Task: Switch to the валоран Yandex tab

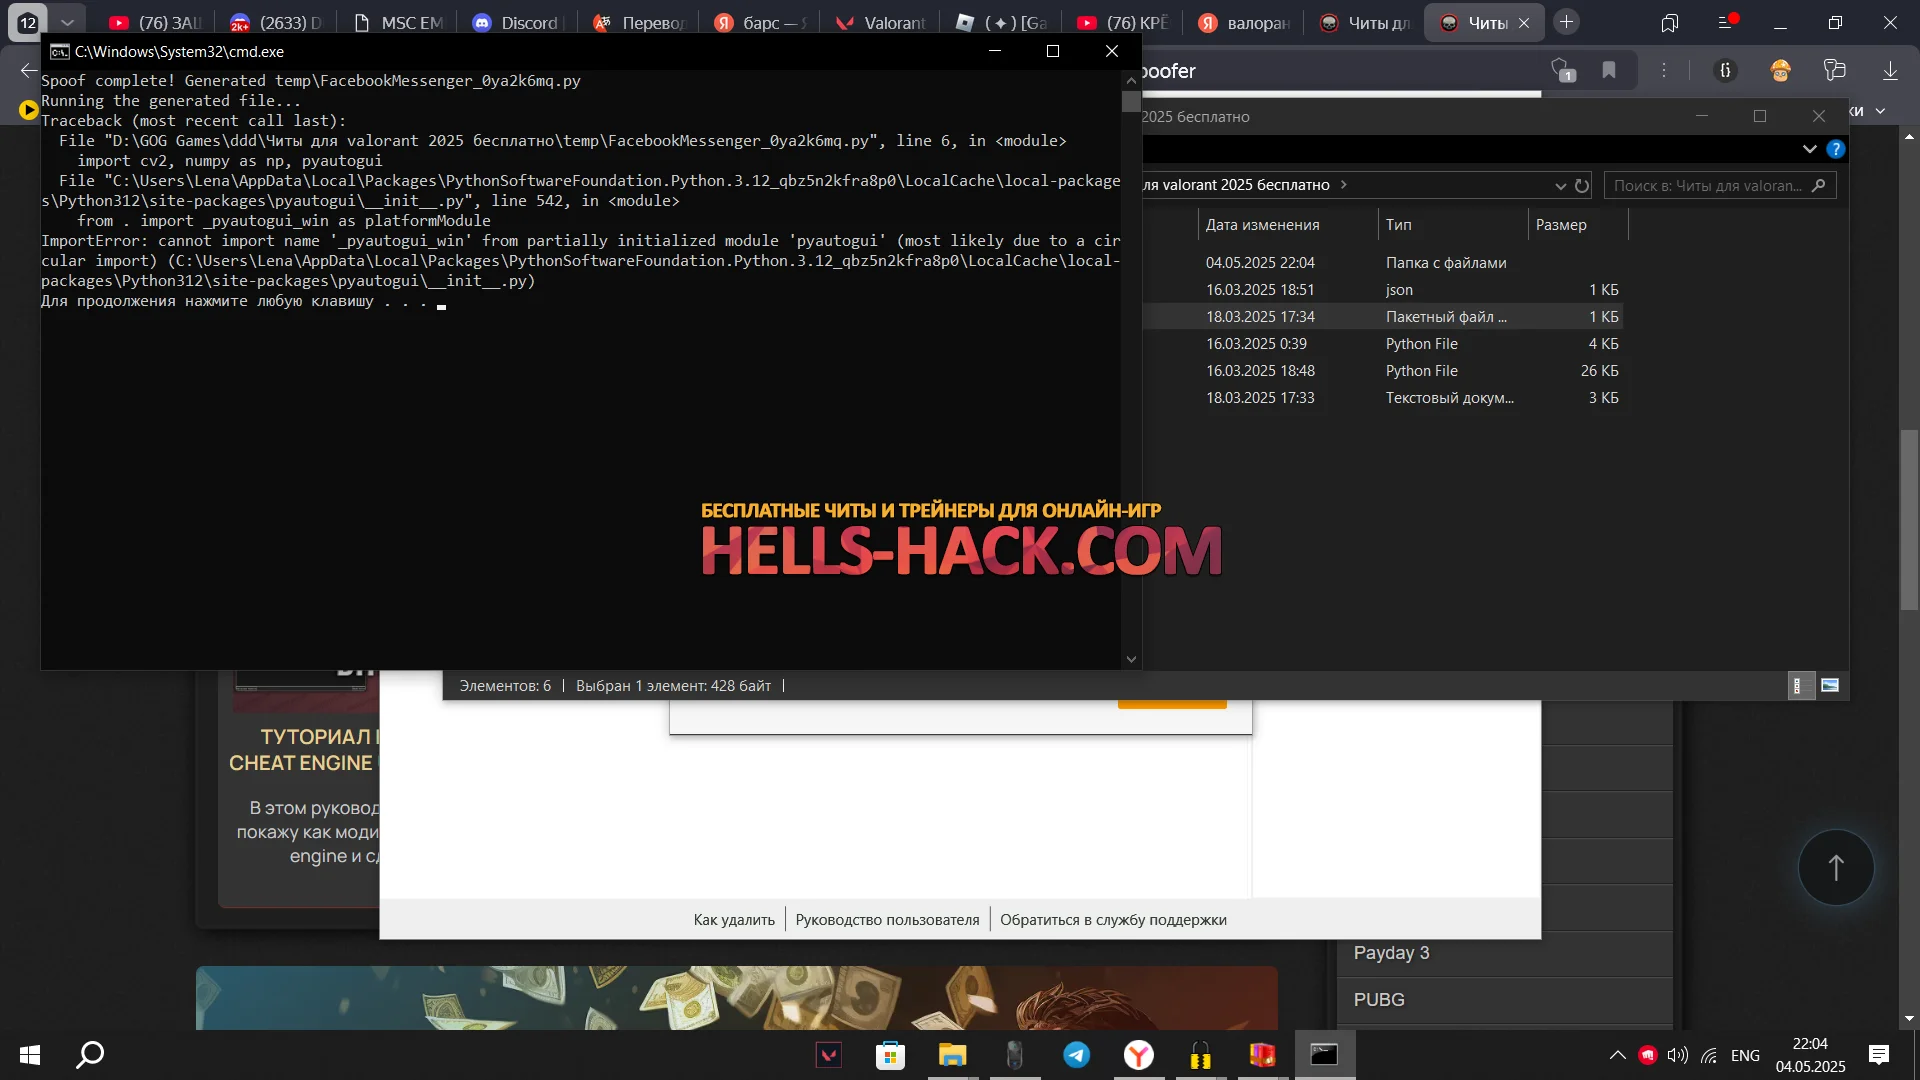Action: click(1245, 22)
